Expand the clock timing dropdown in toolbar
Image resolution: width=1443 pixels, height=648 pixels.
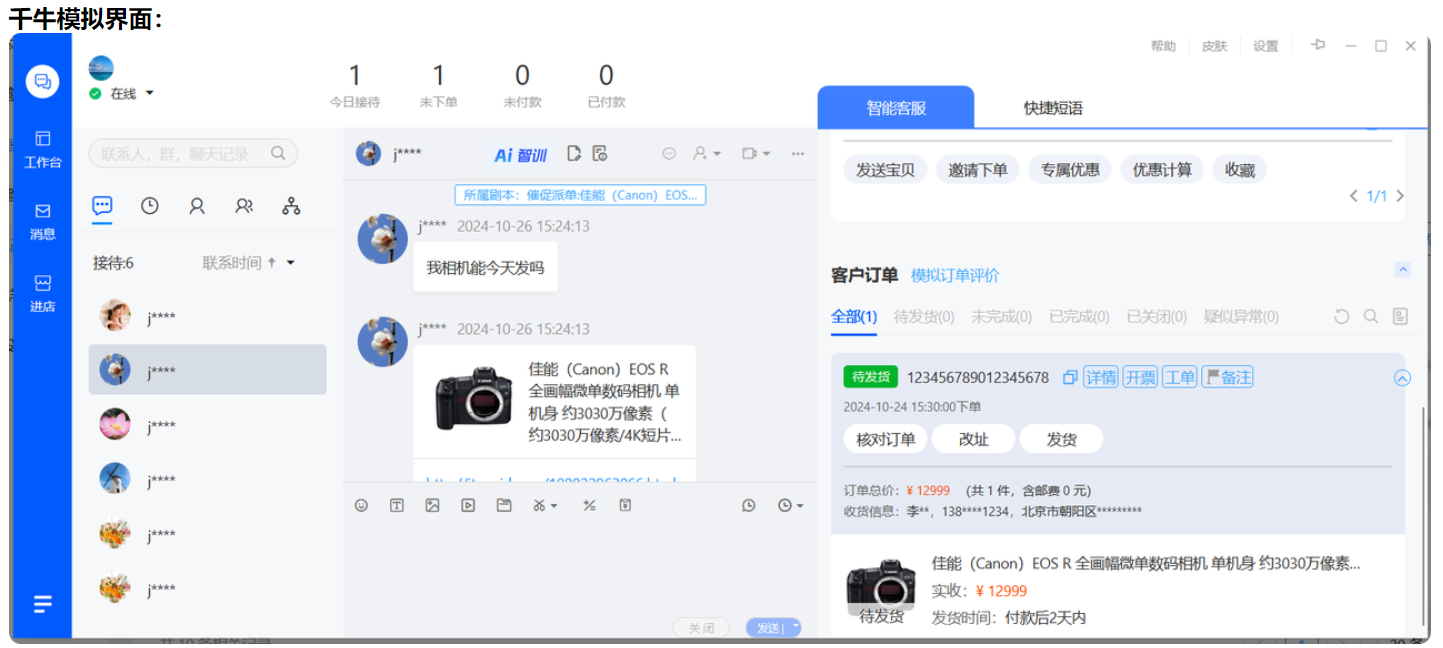tap(799, 505)
